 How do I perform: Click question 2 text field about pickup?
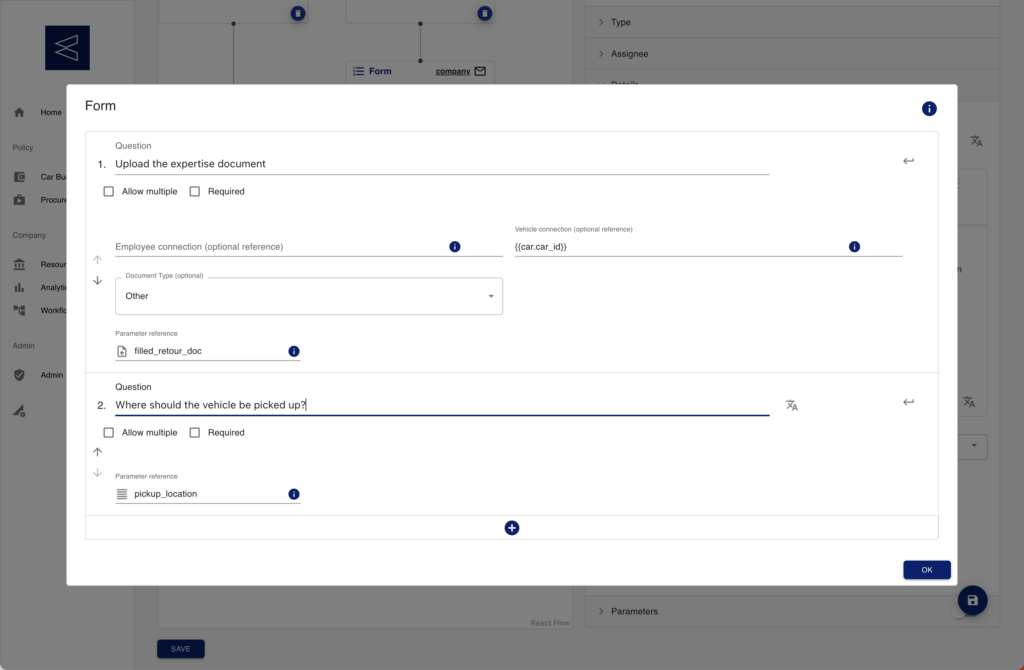(442, 405)
